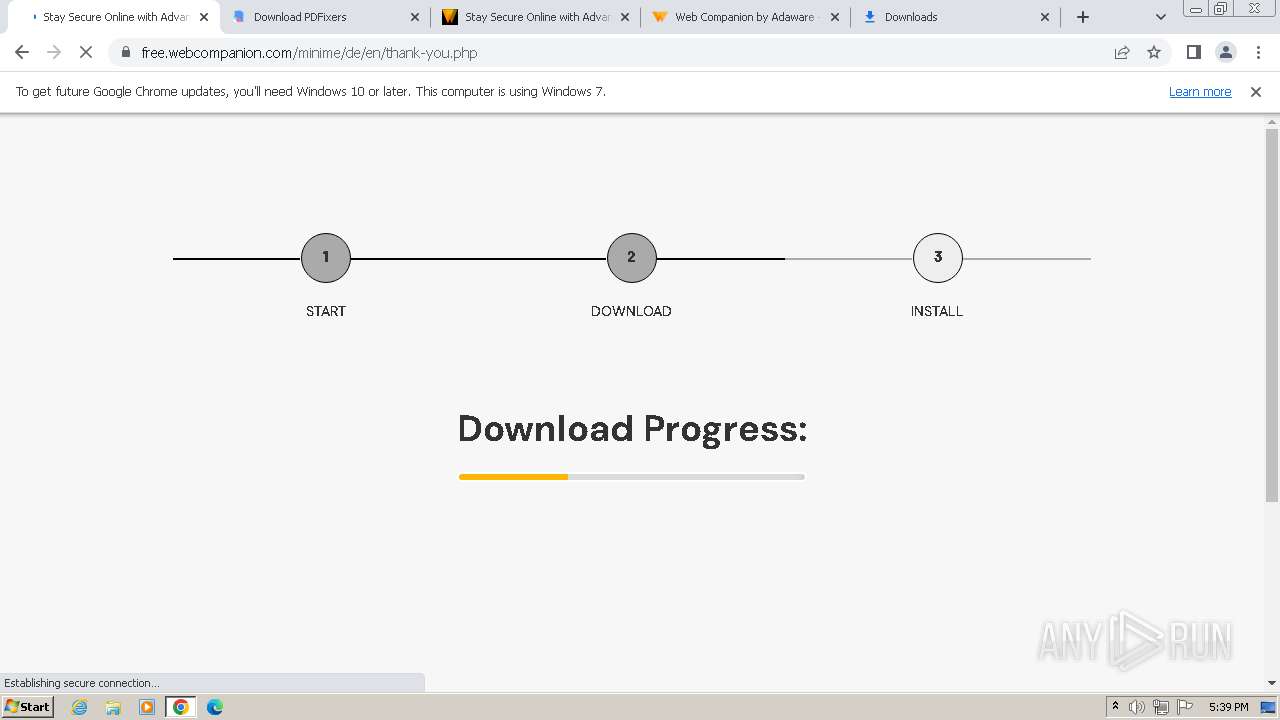Expand the tab search dropdown
The height and width of the screenshot is (720, 1280).
(x=1161, y=17)
